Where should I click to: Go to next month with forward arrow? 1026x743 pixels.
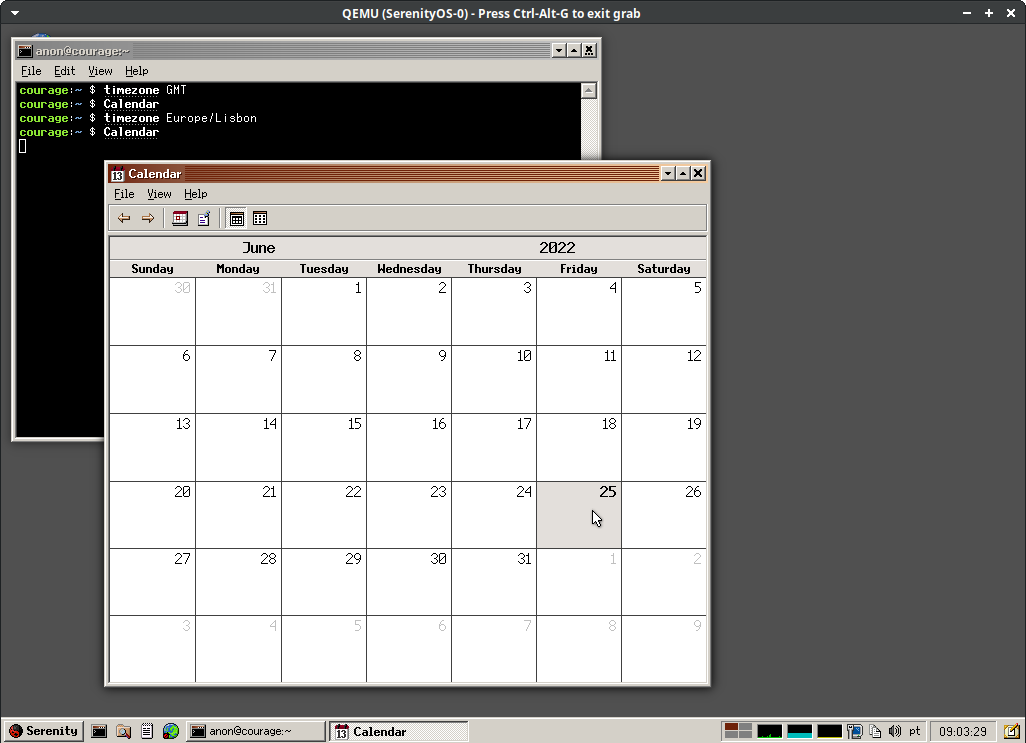[x=148, y=218]
